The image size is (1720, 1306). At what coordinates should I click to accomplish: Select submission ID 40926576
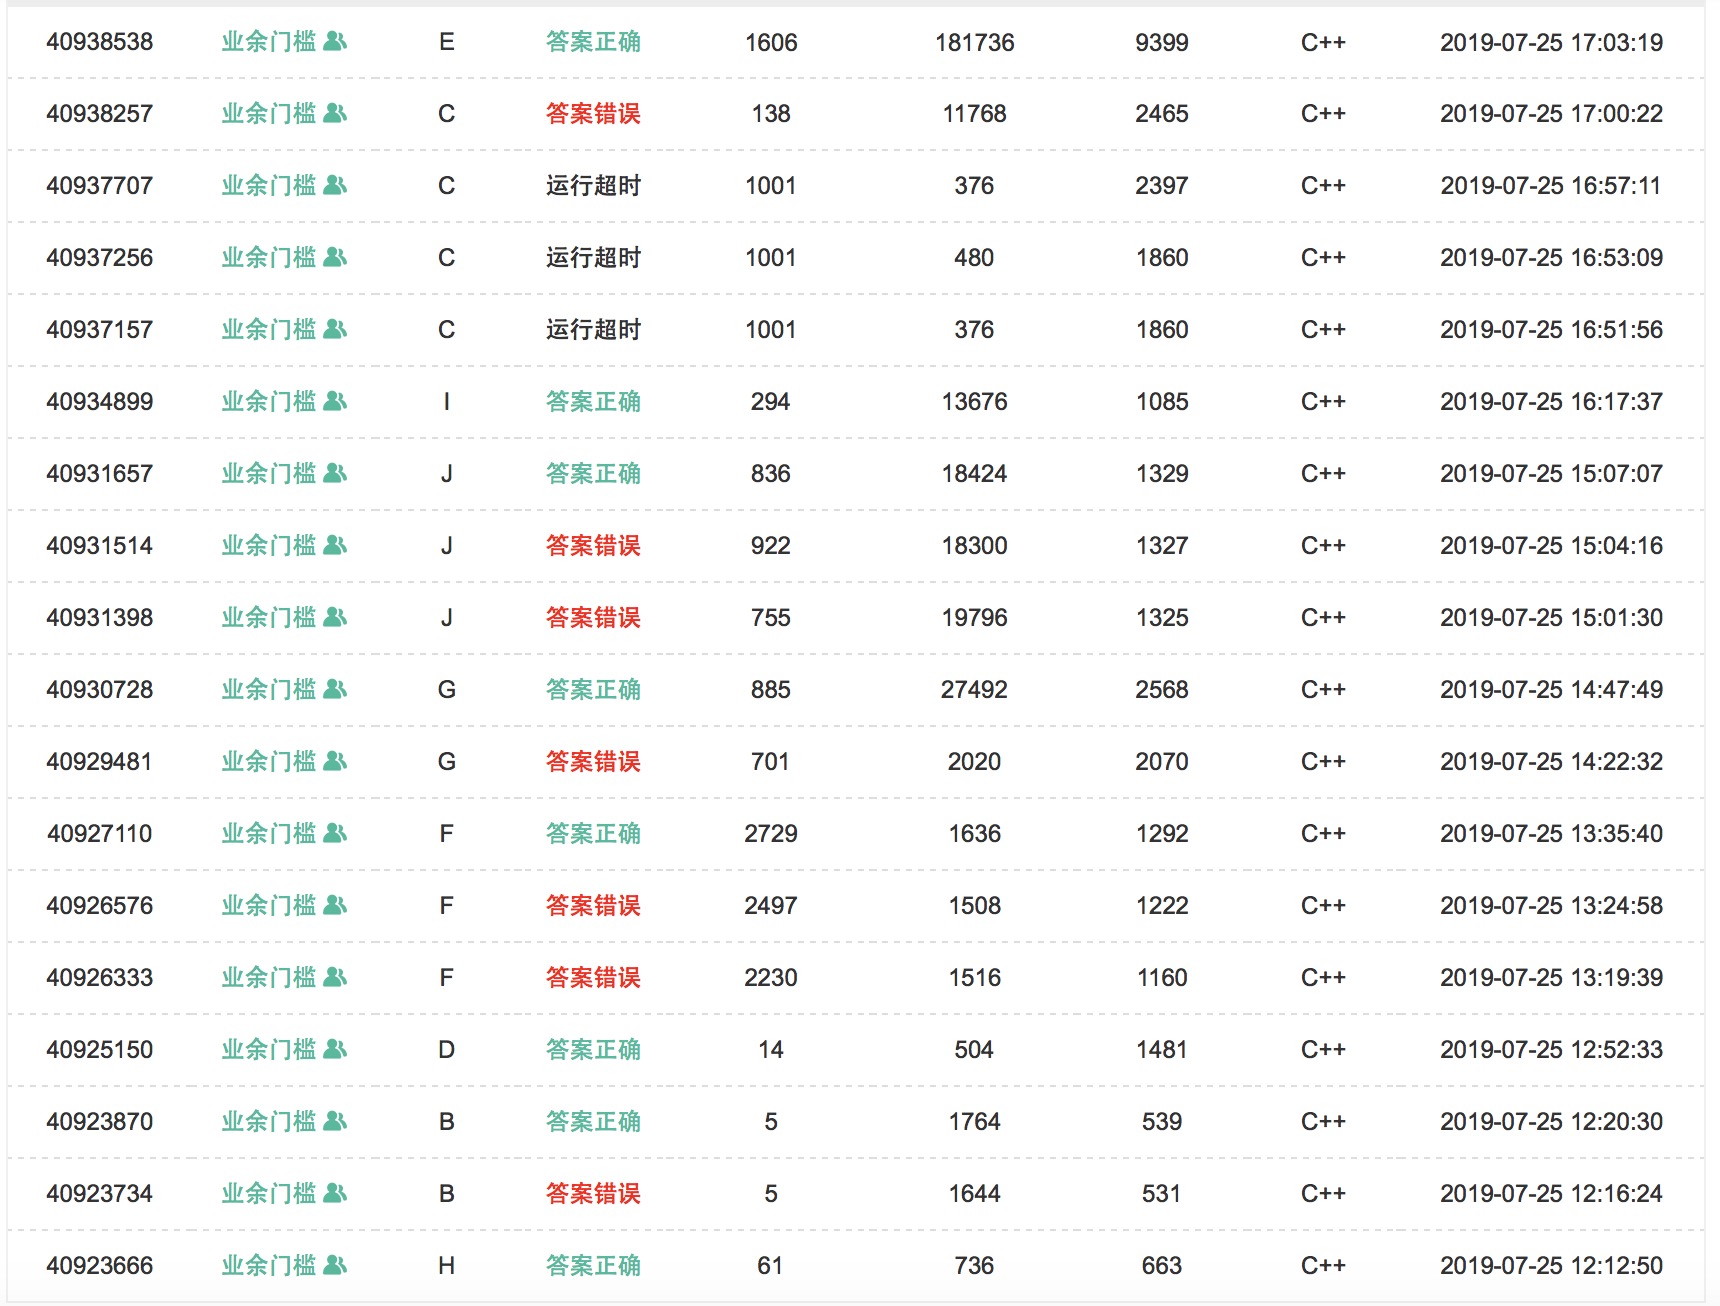[x=100, y=906]
